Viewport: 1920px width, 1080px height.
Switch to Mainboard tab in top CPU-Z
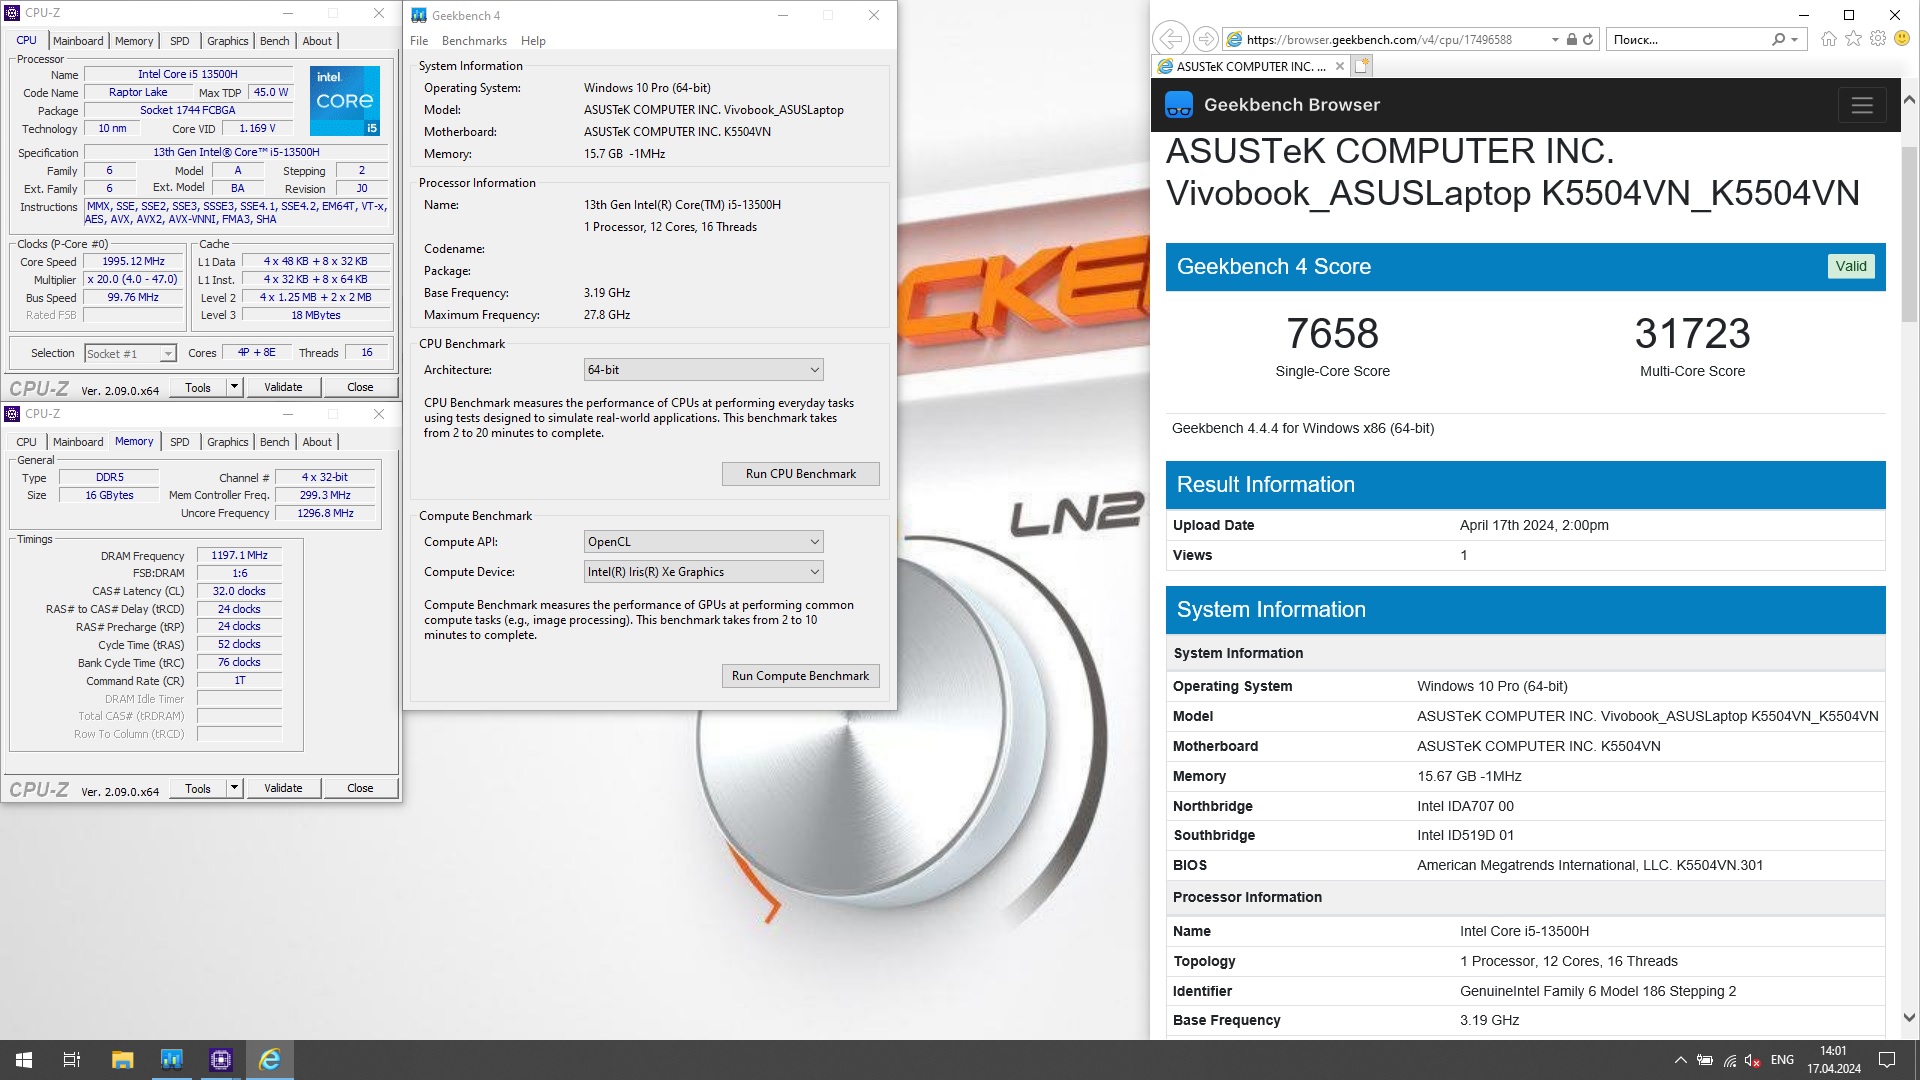(x=78, y=41)
